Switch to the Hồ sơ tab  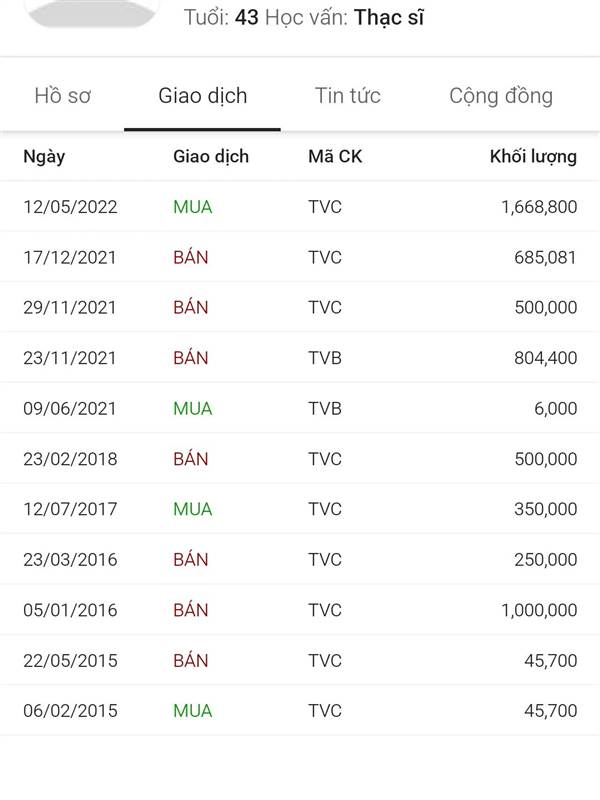pyautogui.click(x=62, y=96)
